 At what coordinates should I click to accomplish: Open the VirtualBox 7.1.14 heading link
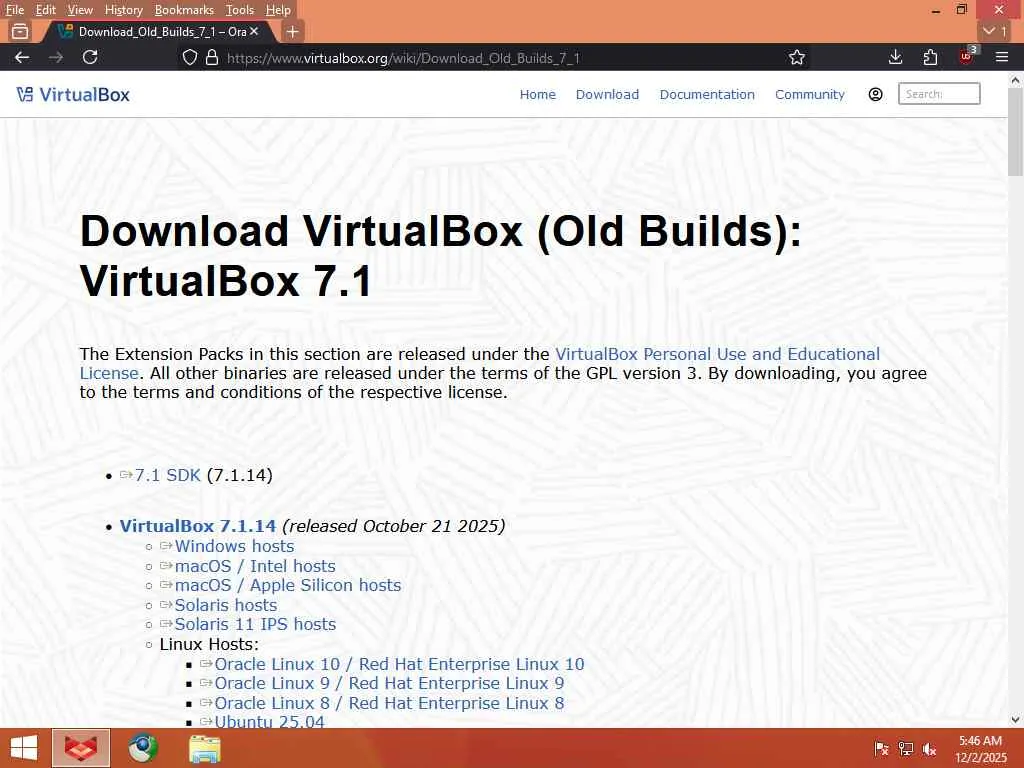click(x=198, y=526)
